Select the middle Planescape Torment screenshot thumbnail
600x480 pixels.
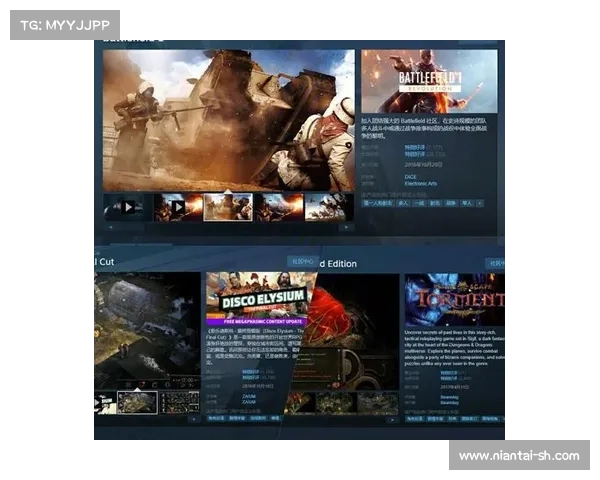coord(336,403)
